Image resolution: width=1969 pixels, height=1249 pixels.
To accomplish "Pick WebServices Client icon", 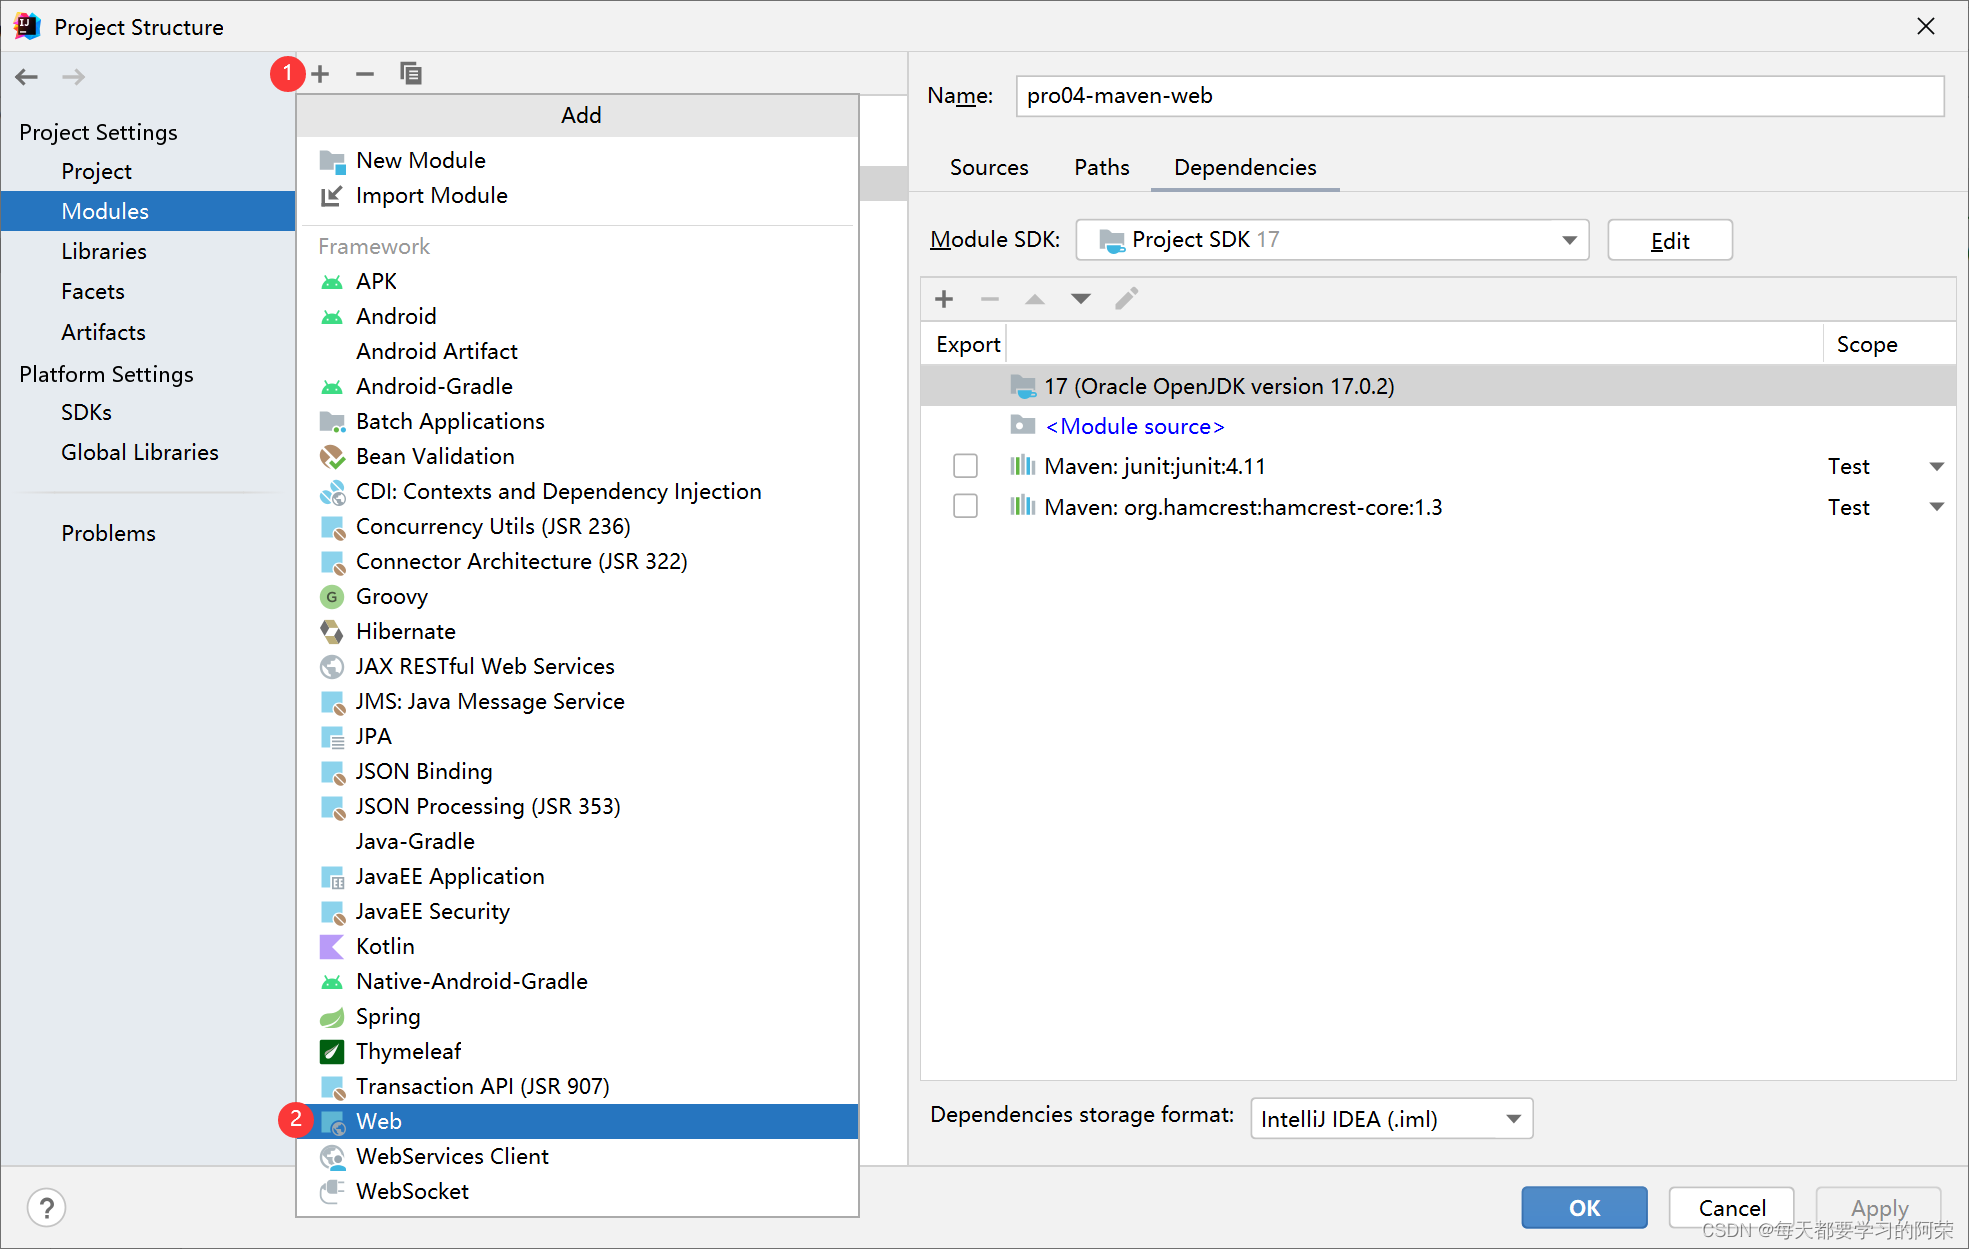I will pyautogui.click(x=332, y=1157).
